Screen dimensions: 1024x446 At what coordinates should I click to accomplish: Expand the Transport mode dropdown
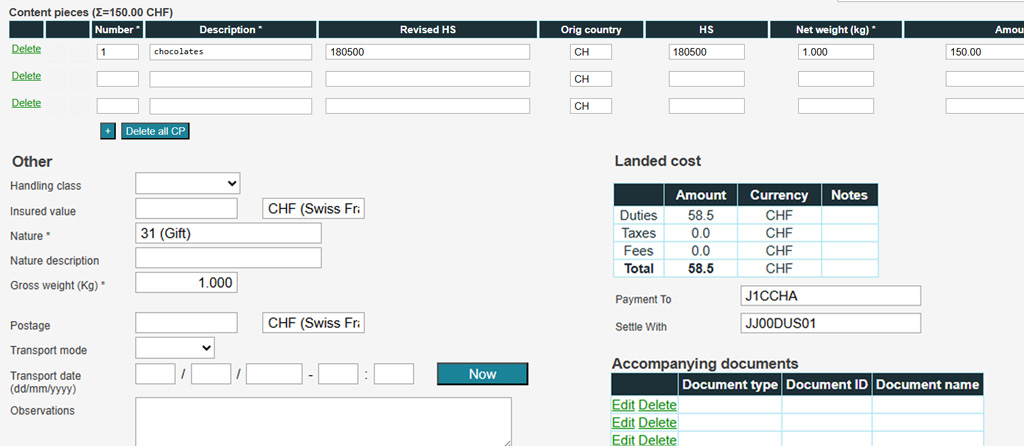[x=175, y=347]
